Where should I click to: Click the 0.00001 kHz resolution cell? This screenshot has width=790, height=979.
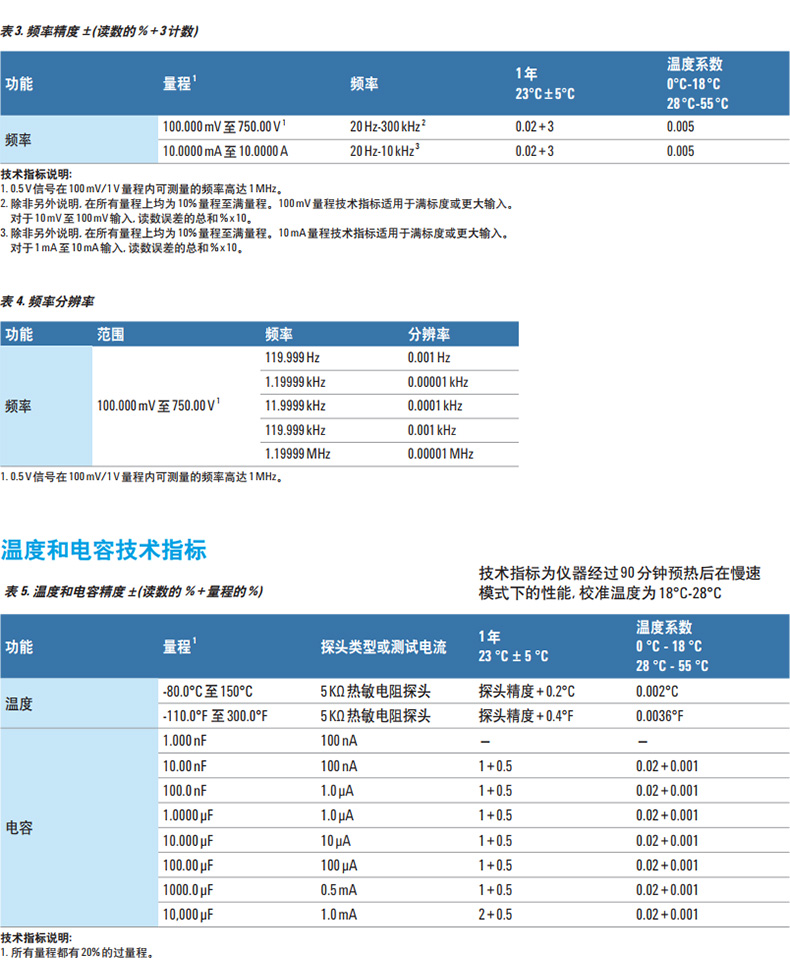coord(437,382)
